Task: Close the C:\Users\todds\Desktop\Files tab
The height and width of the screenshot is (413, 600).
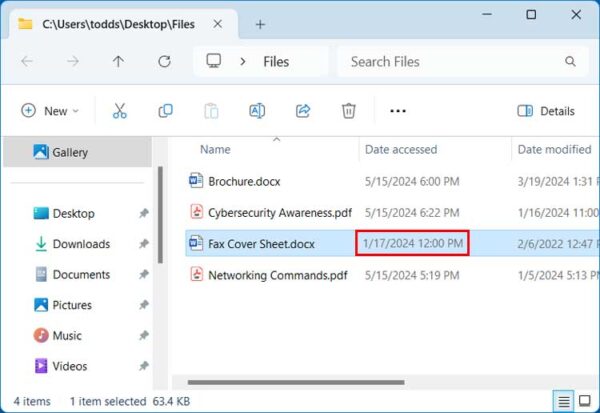Action: [x=218, y=24]
